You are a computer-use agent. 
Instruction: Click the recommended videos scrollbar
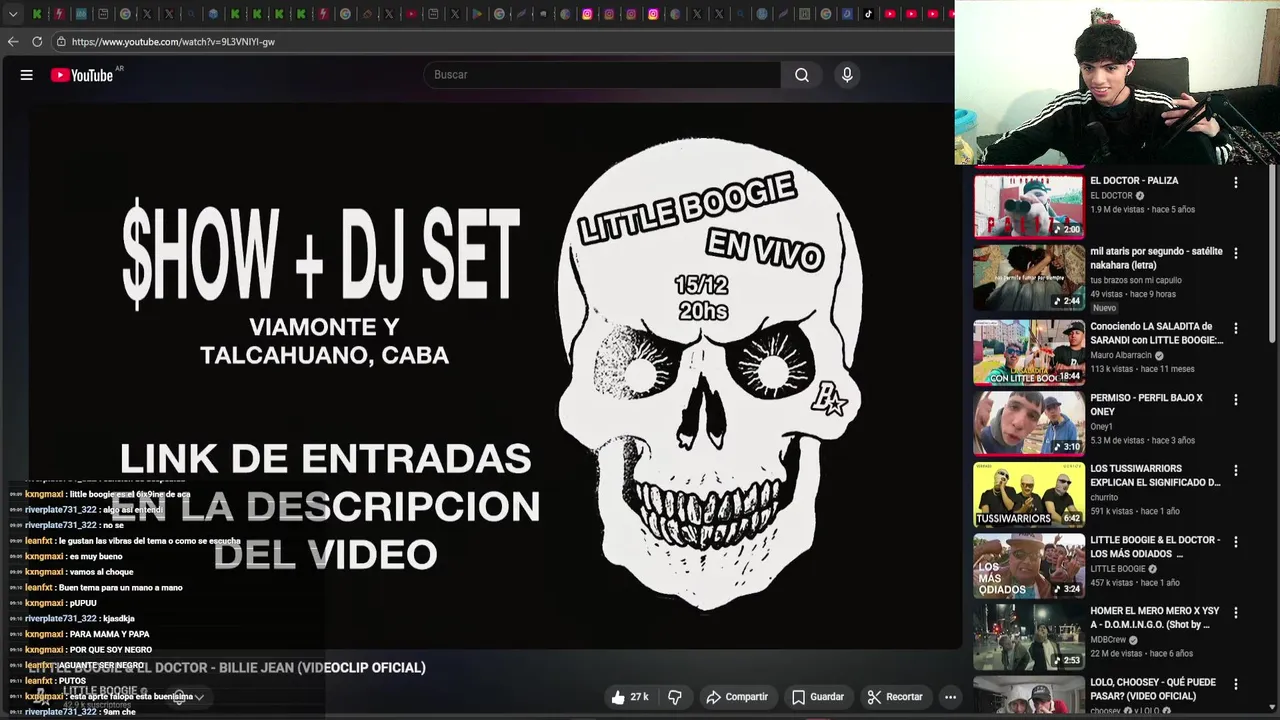coord(1272,255)
